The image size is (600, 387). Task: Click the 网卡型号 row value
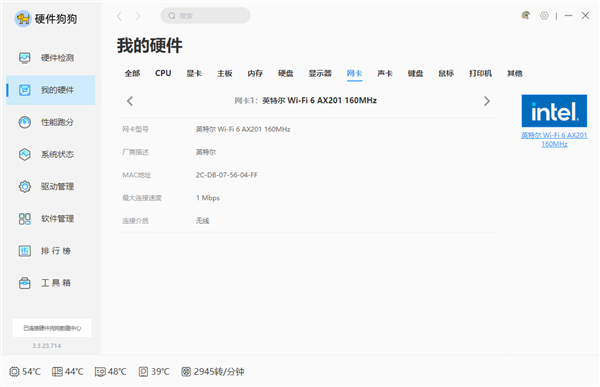[x=243, y=129]
